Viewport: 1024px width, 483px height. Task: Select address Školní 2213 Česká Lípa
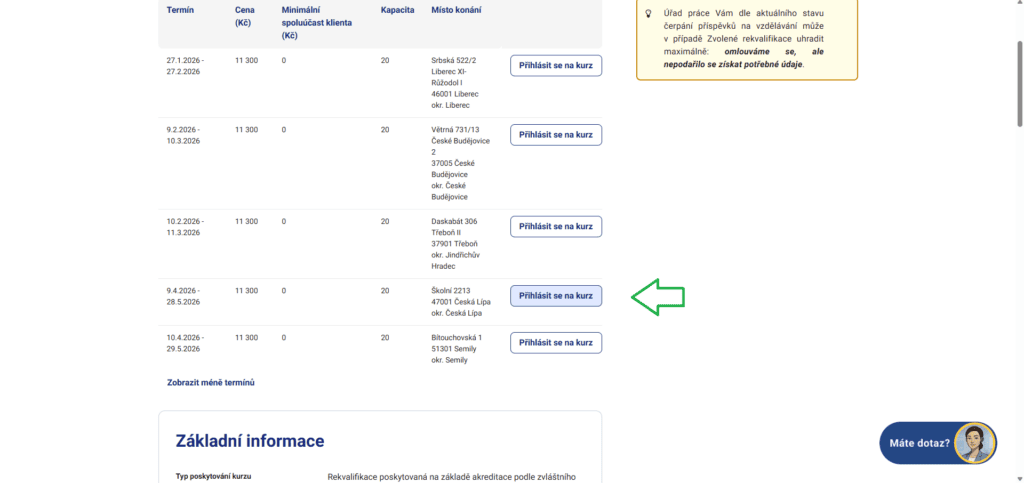tap(460, 302)
